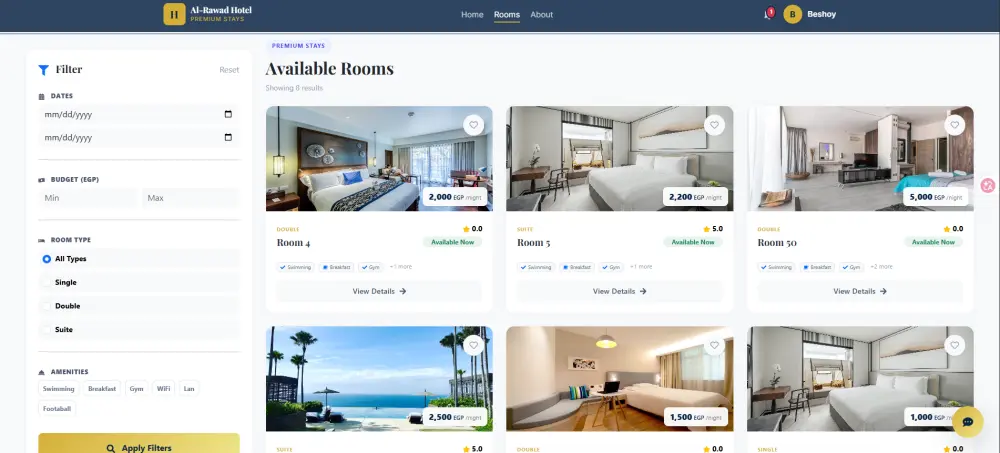Open the notifications bell icon

(768, 14)
